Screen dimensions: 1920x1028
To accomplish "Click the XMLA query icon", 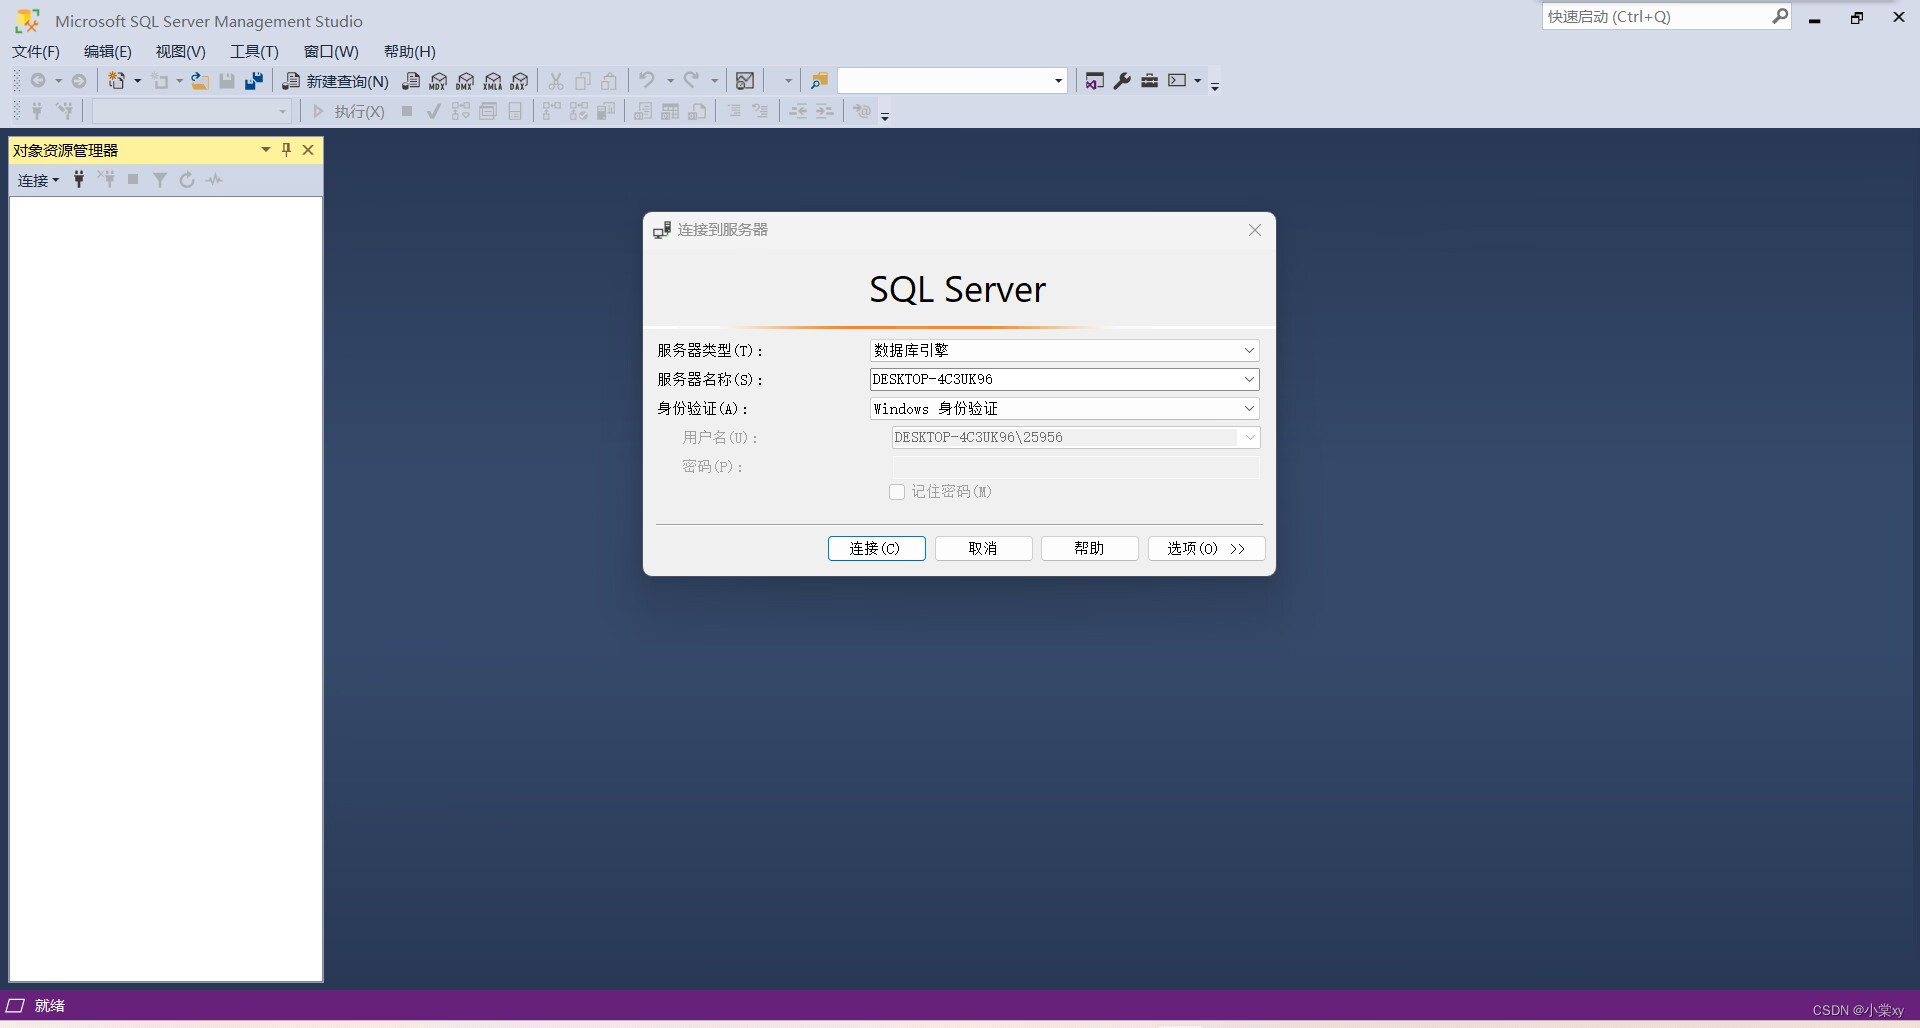I will coord(492,81).
